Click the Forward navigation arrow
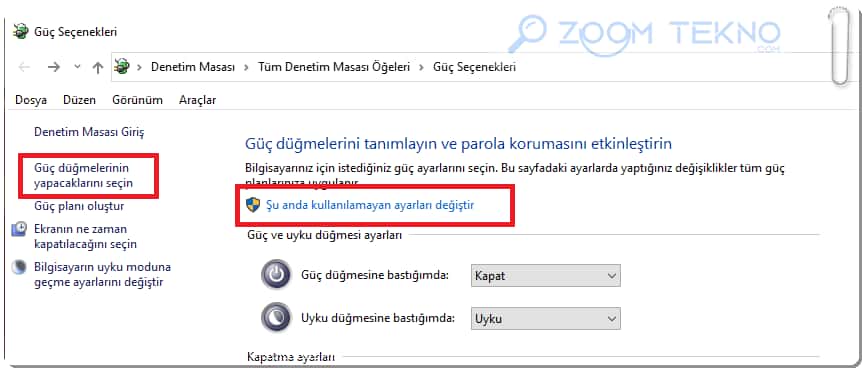This screenshot has width=865, height=371. [54, 67]
